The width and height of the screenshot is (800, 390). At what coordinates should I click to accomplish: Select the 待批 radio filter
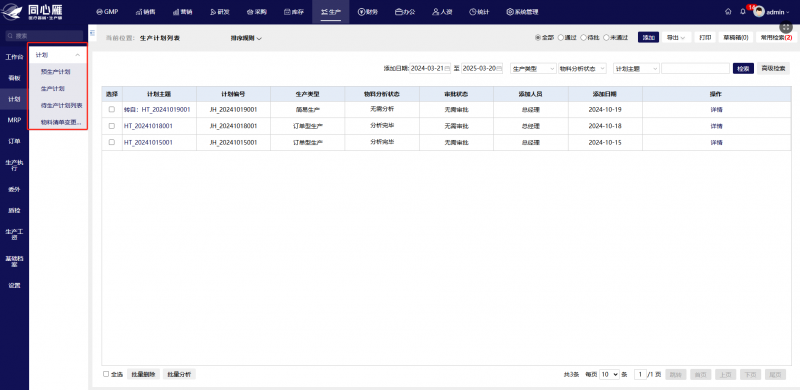(584, 38)
